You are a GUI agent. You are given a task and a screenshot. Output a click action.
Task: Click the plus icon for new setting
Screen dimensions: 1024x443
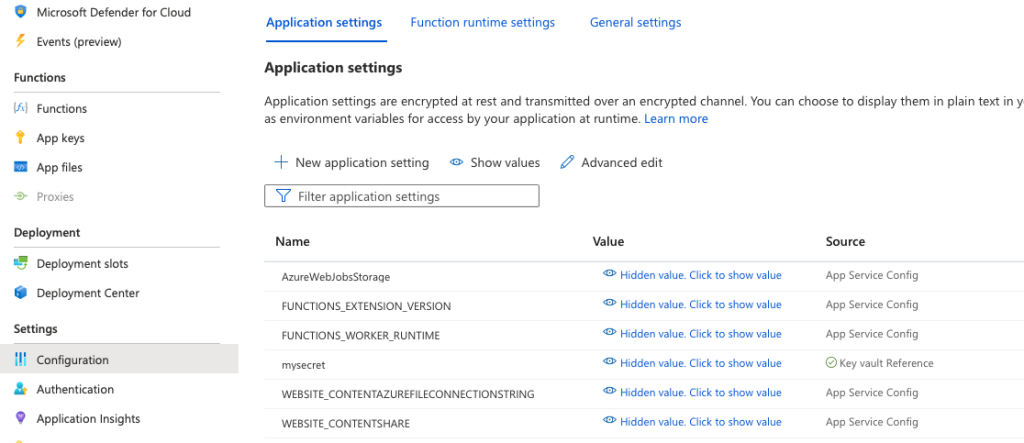click(x=281, y=162)
